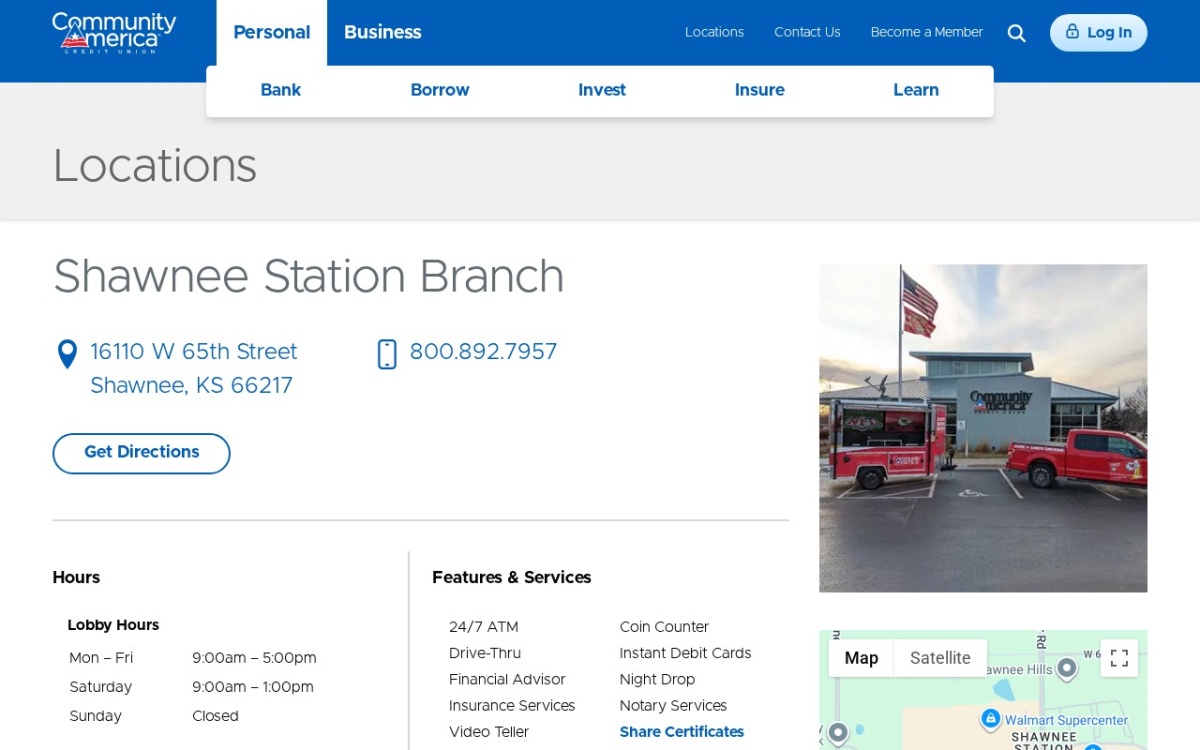Click the Features & Services heading
The width and height of the screenshot is (1200, 750).
pyautogui.click(x=511, y=578)
